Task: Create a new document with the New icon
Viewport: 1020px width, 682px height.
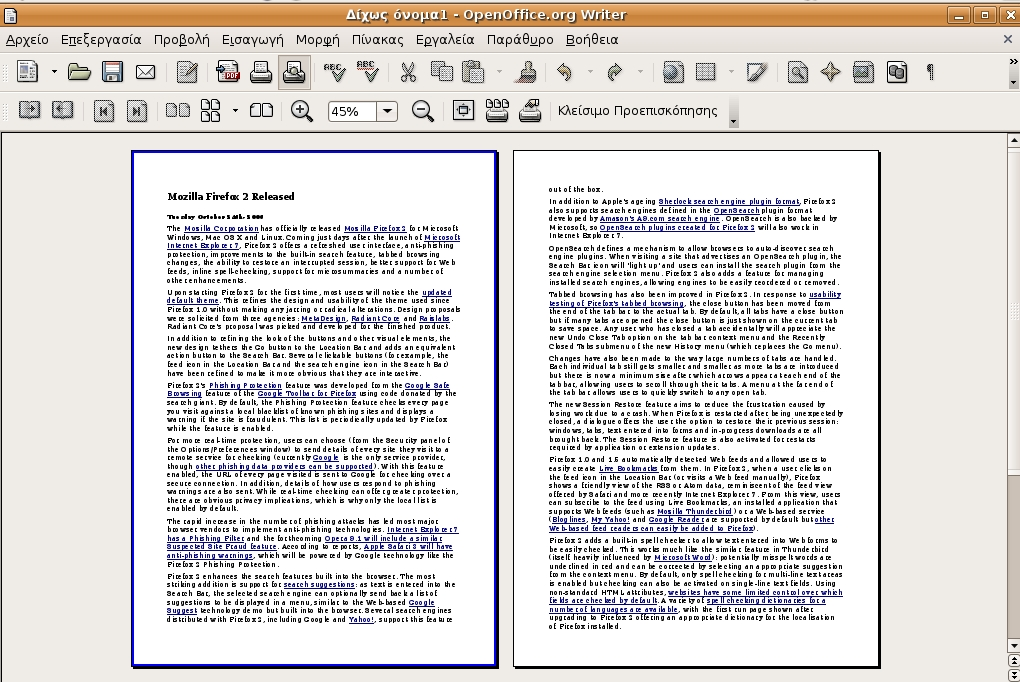Action: tap(27, 72)
